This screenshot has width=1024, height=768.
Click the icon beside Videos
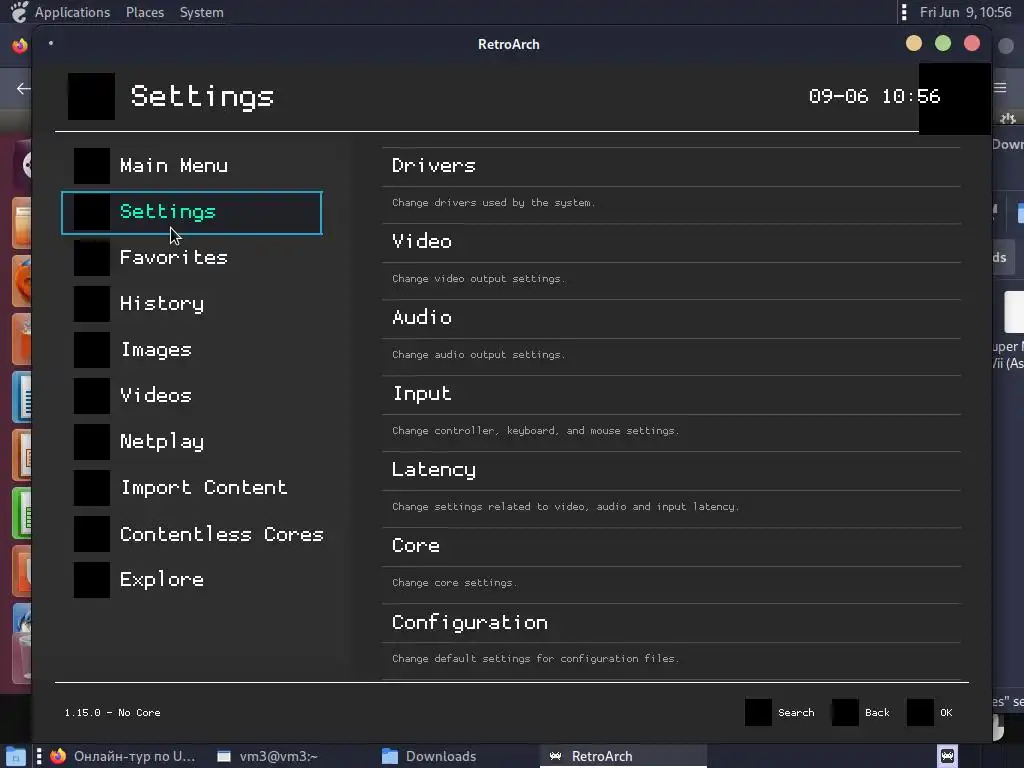coord(91,396)
